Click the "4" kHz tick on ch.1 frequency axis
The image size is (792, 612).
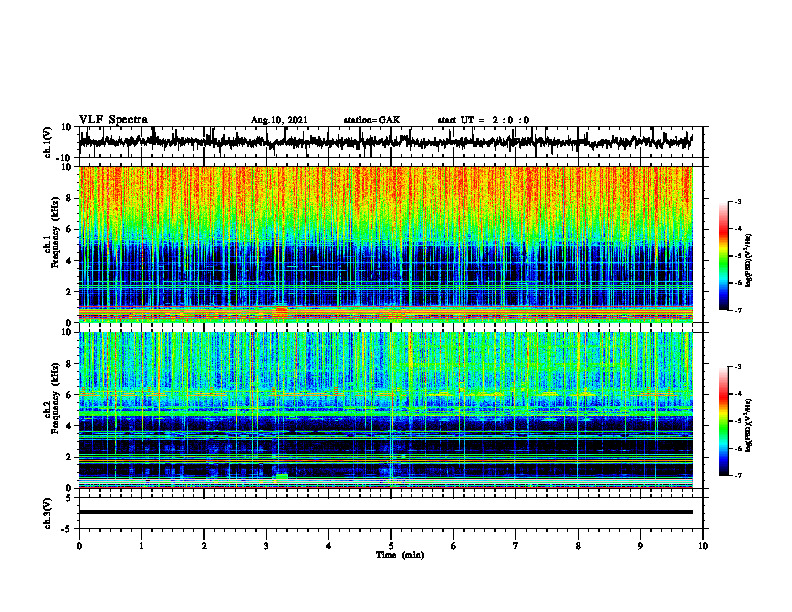pos(70,261)
